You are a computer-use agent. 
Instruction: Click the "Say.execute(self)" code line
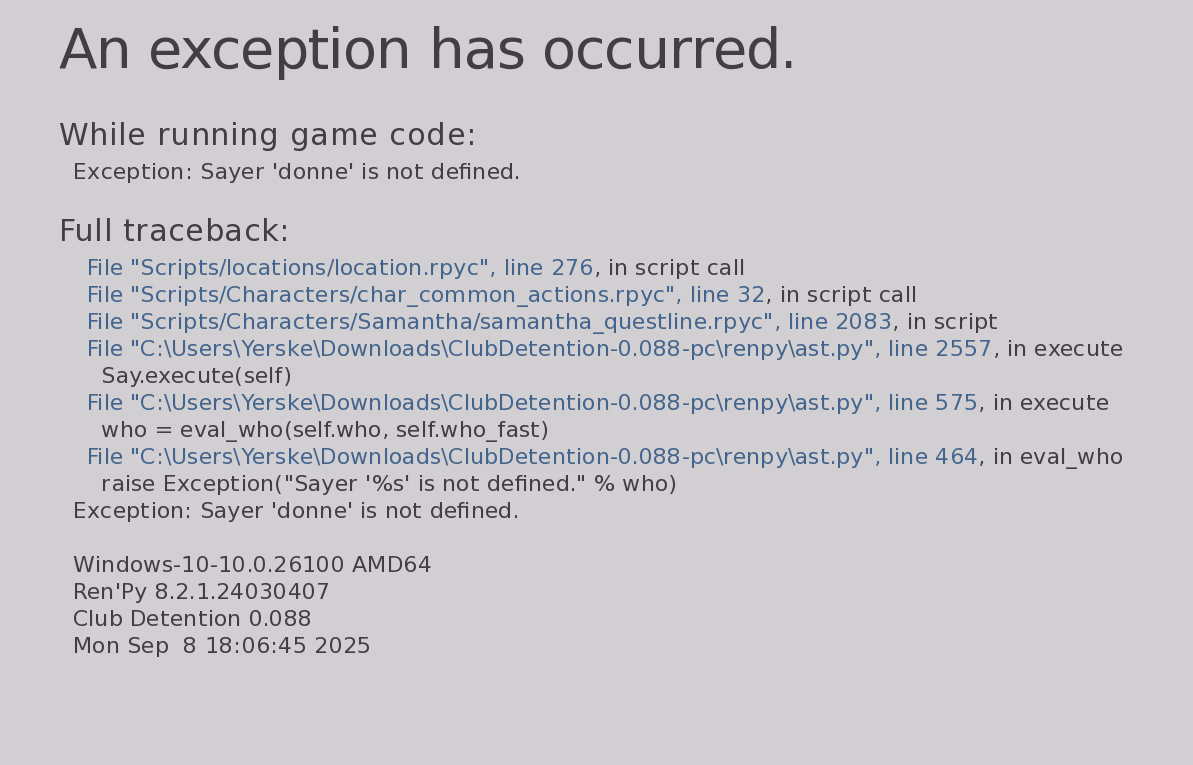click(196, 376)
